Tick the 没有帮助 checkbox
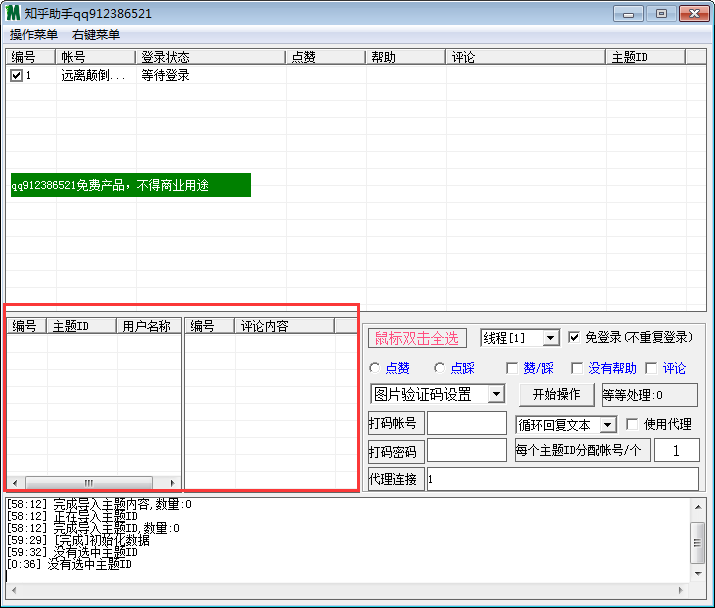This screenshot has height=608, width=715. point(577,368)
